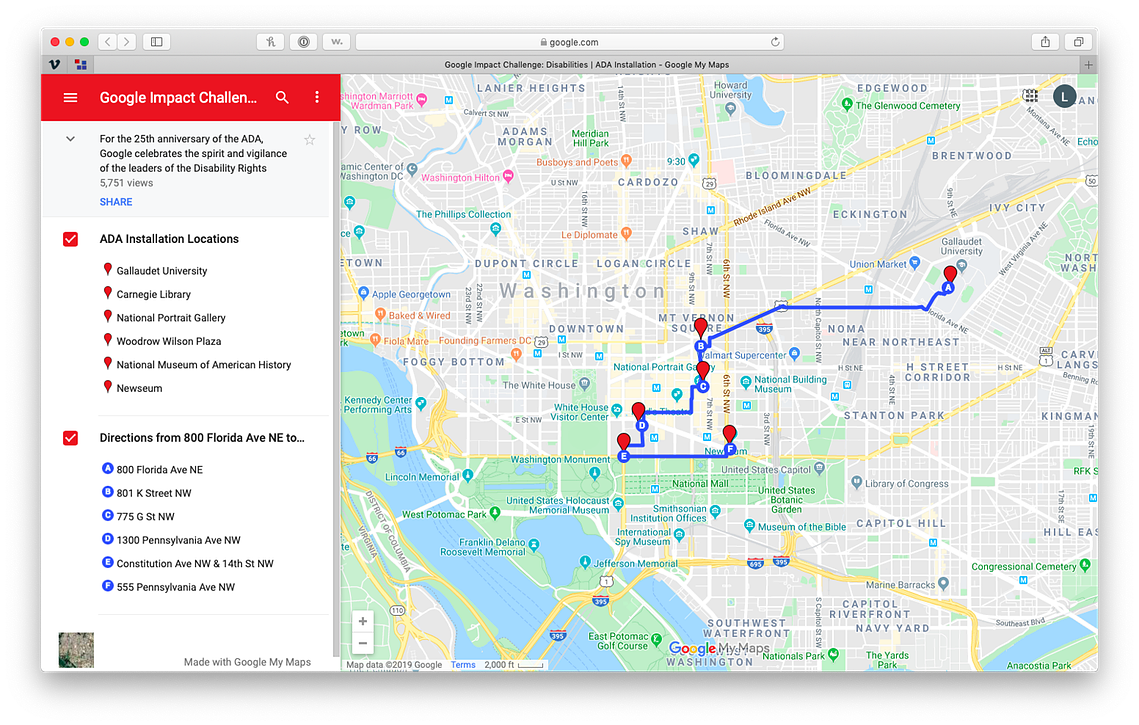This screenshot has height=725, width=1139.
Task: Toggle the Safari sidebar button
Action: 156,42
